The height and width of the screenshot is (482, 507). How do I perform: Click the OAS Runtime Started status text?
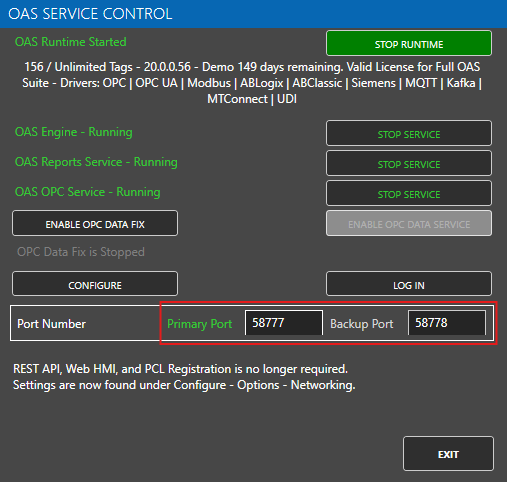(70, 42)
